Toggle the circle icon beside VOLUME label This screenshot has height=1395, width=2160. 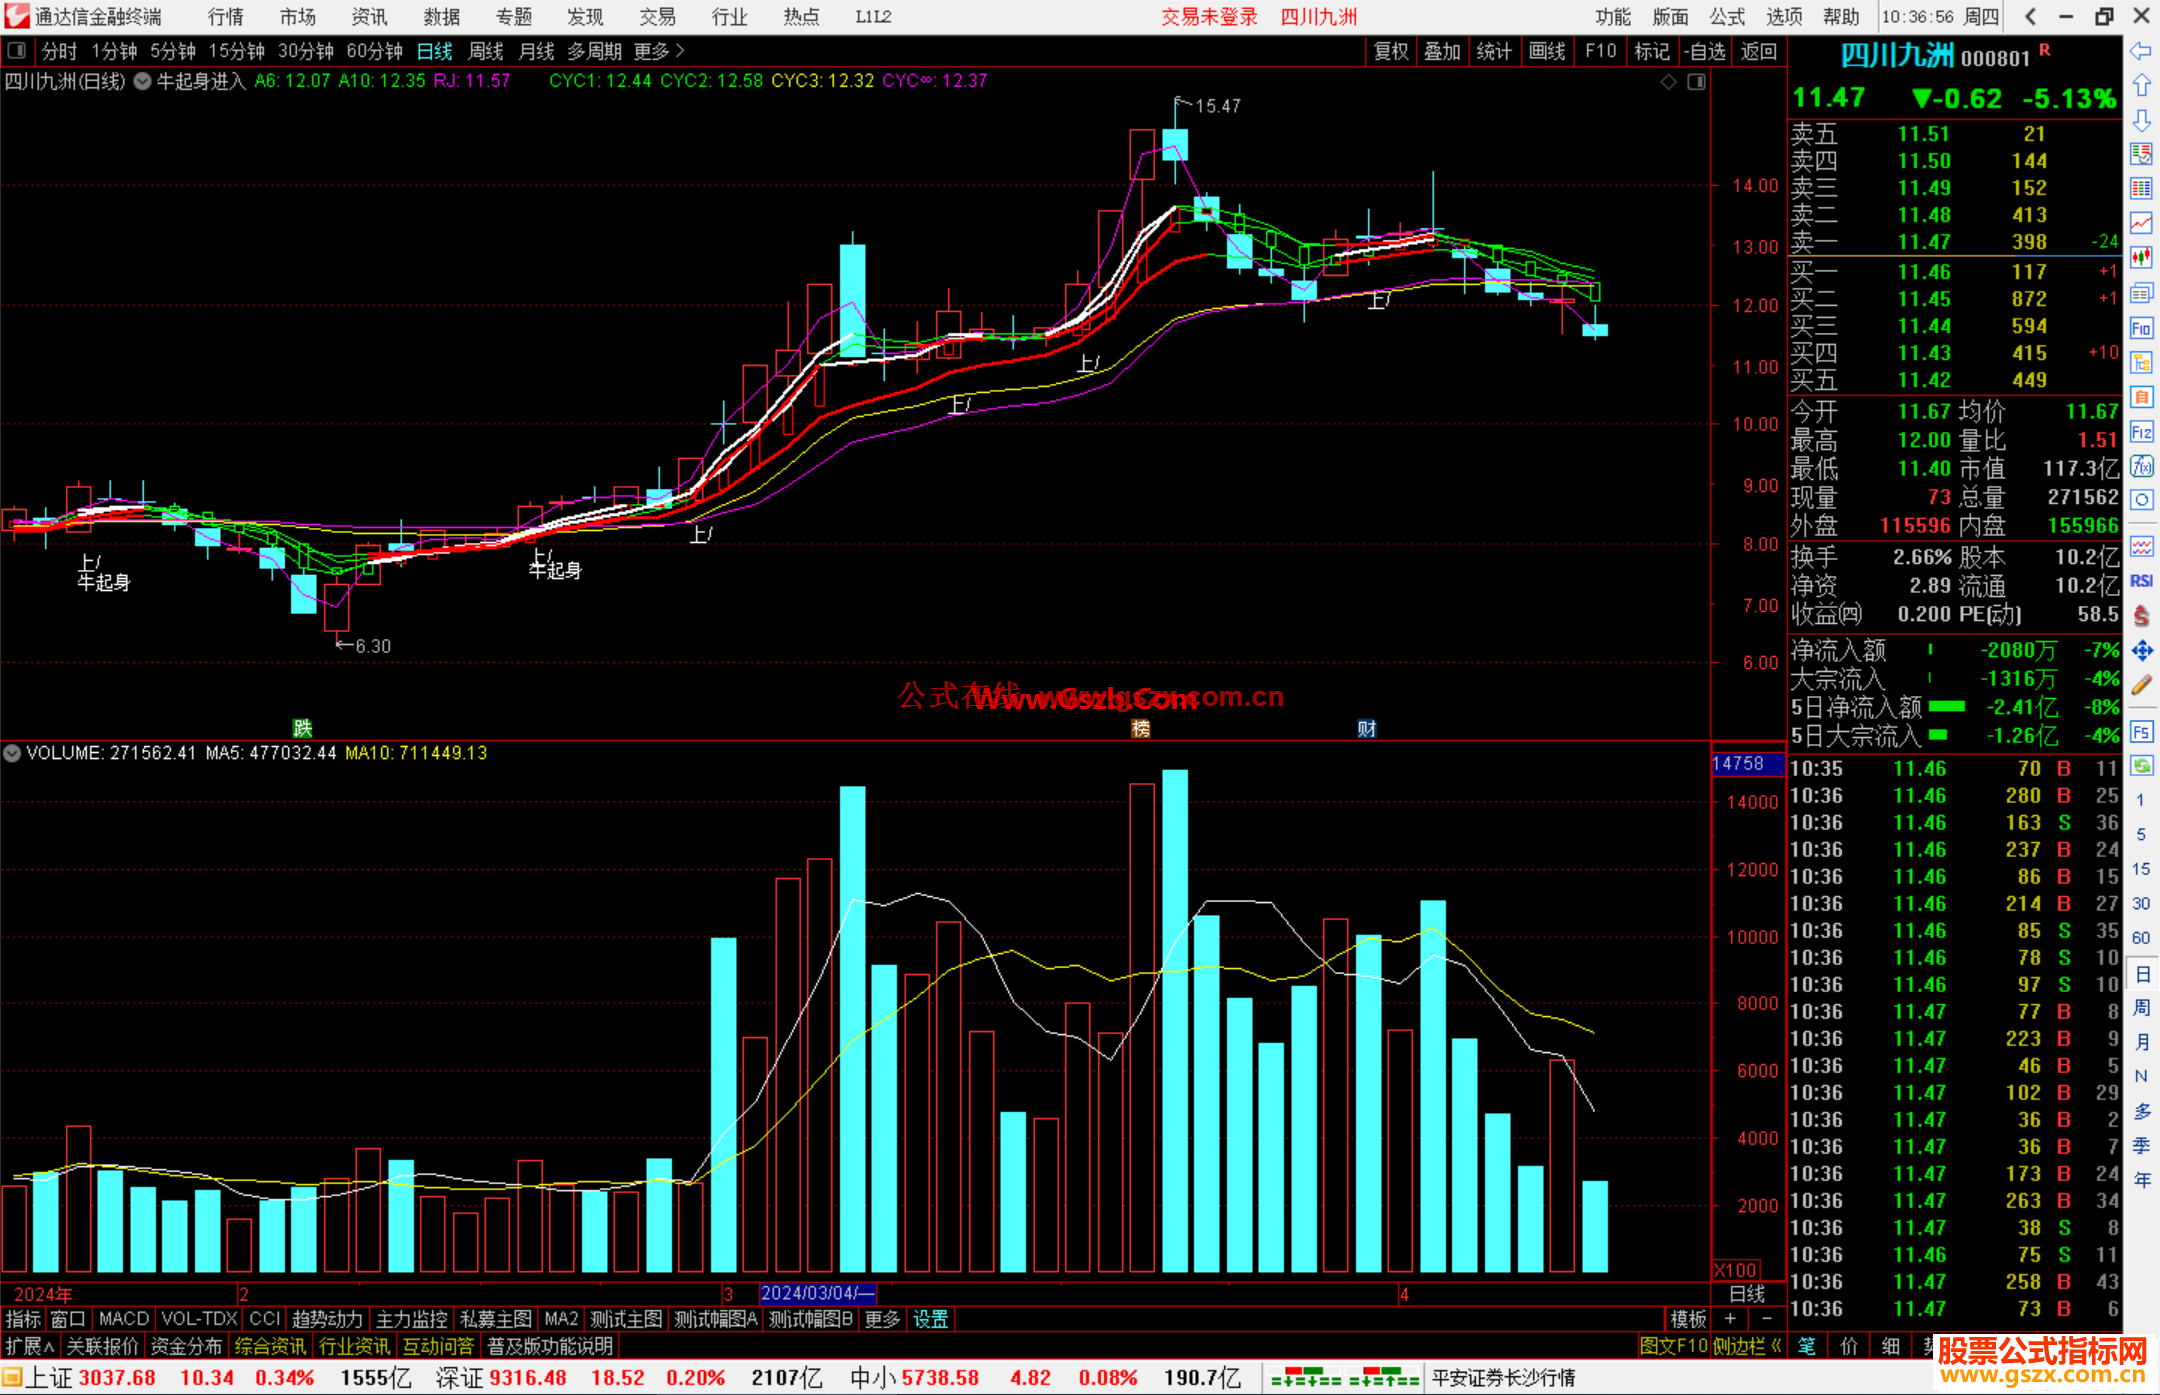pyautogui.click(x=12, y=753)
